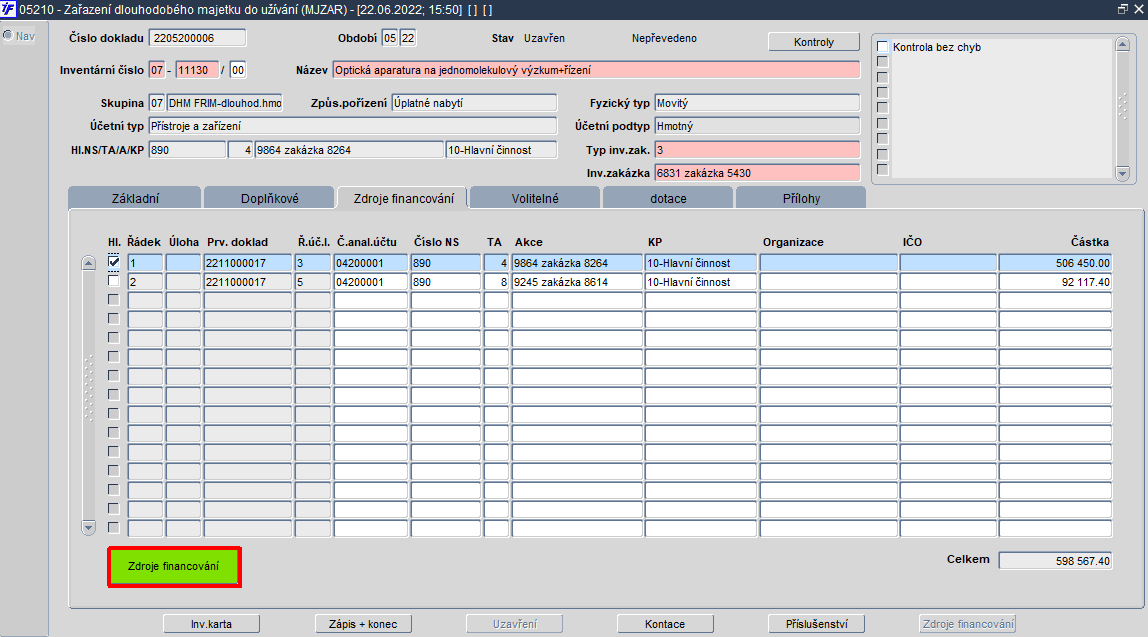Toggle second checkbox in the Kontroly list

tap(882, 62)
